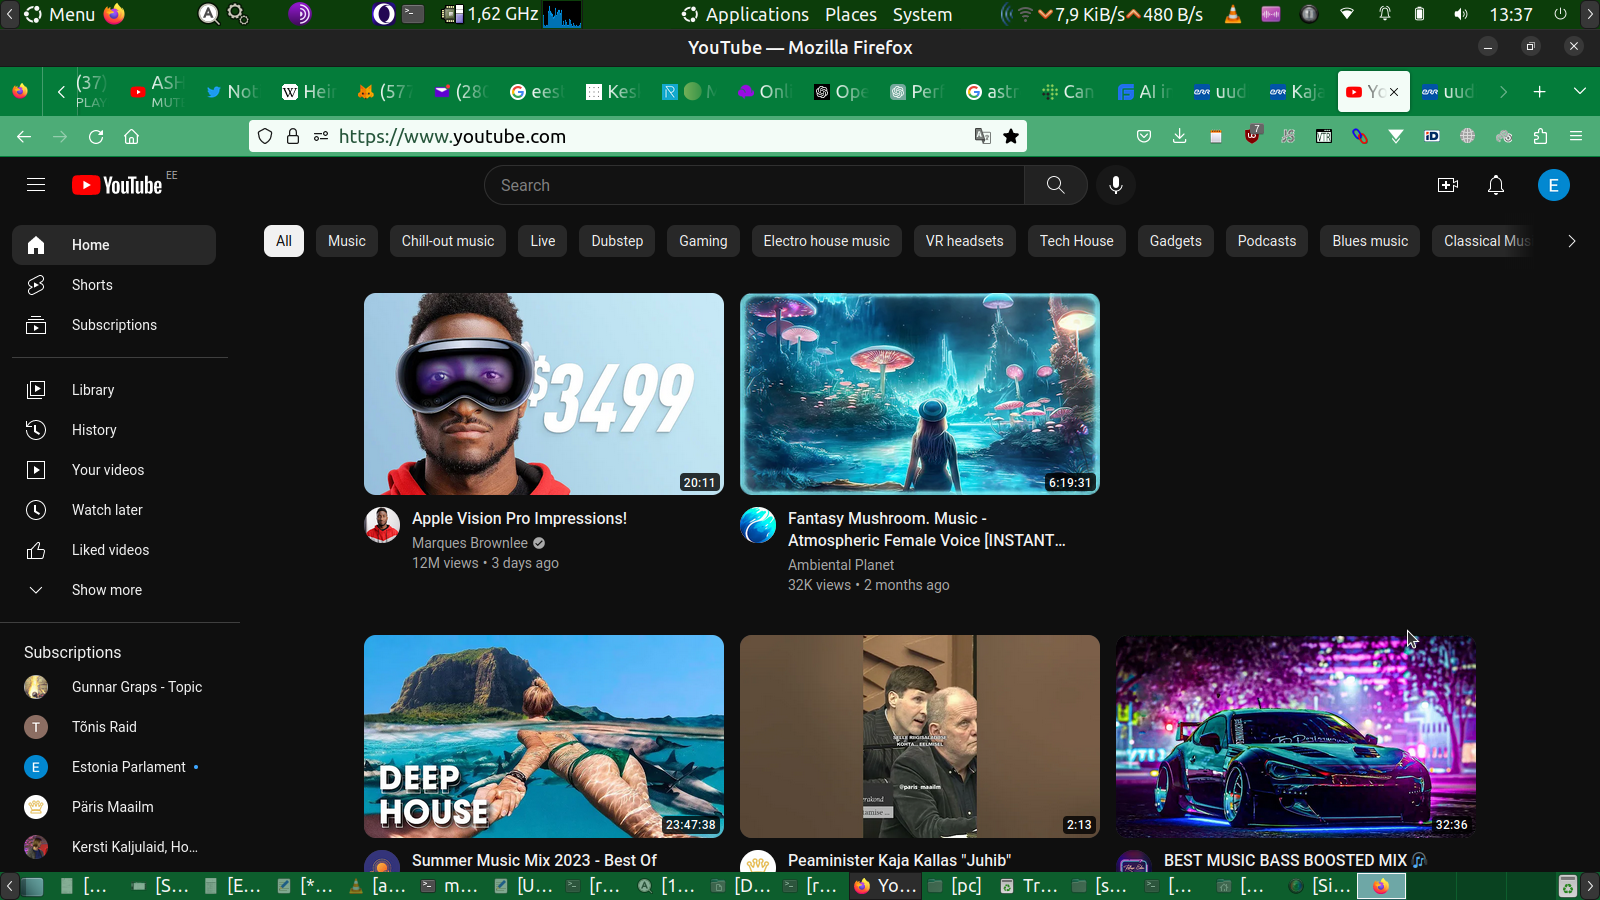Image resolution: width=1600 pixels, height=900 pixels.
Task: Open Estonia Parlament subscription
Action: [x=128, y=767]
